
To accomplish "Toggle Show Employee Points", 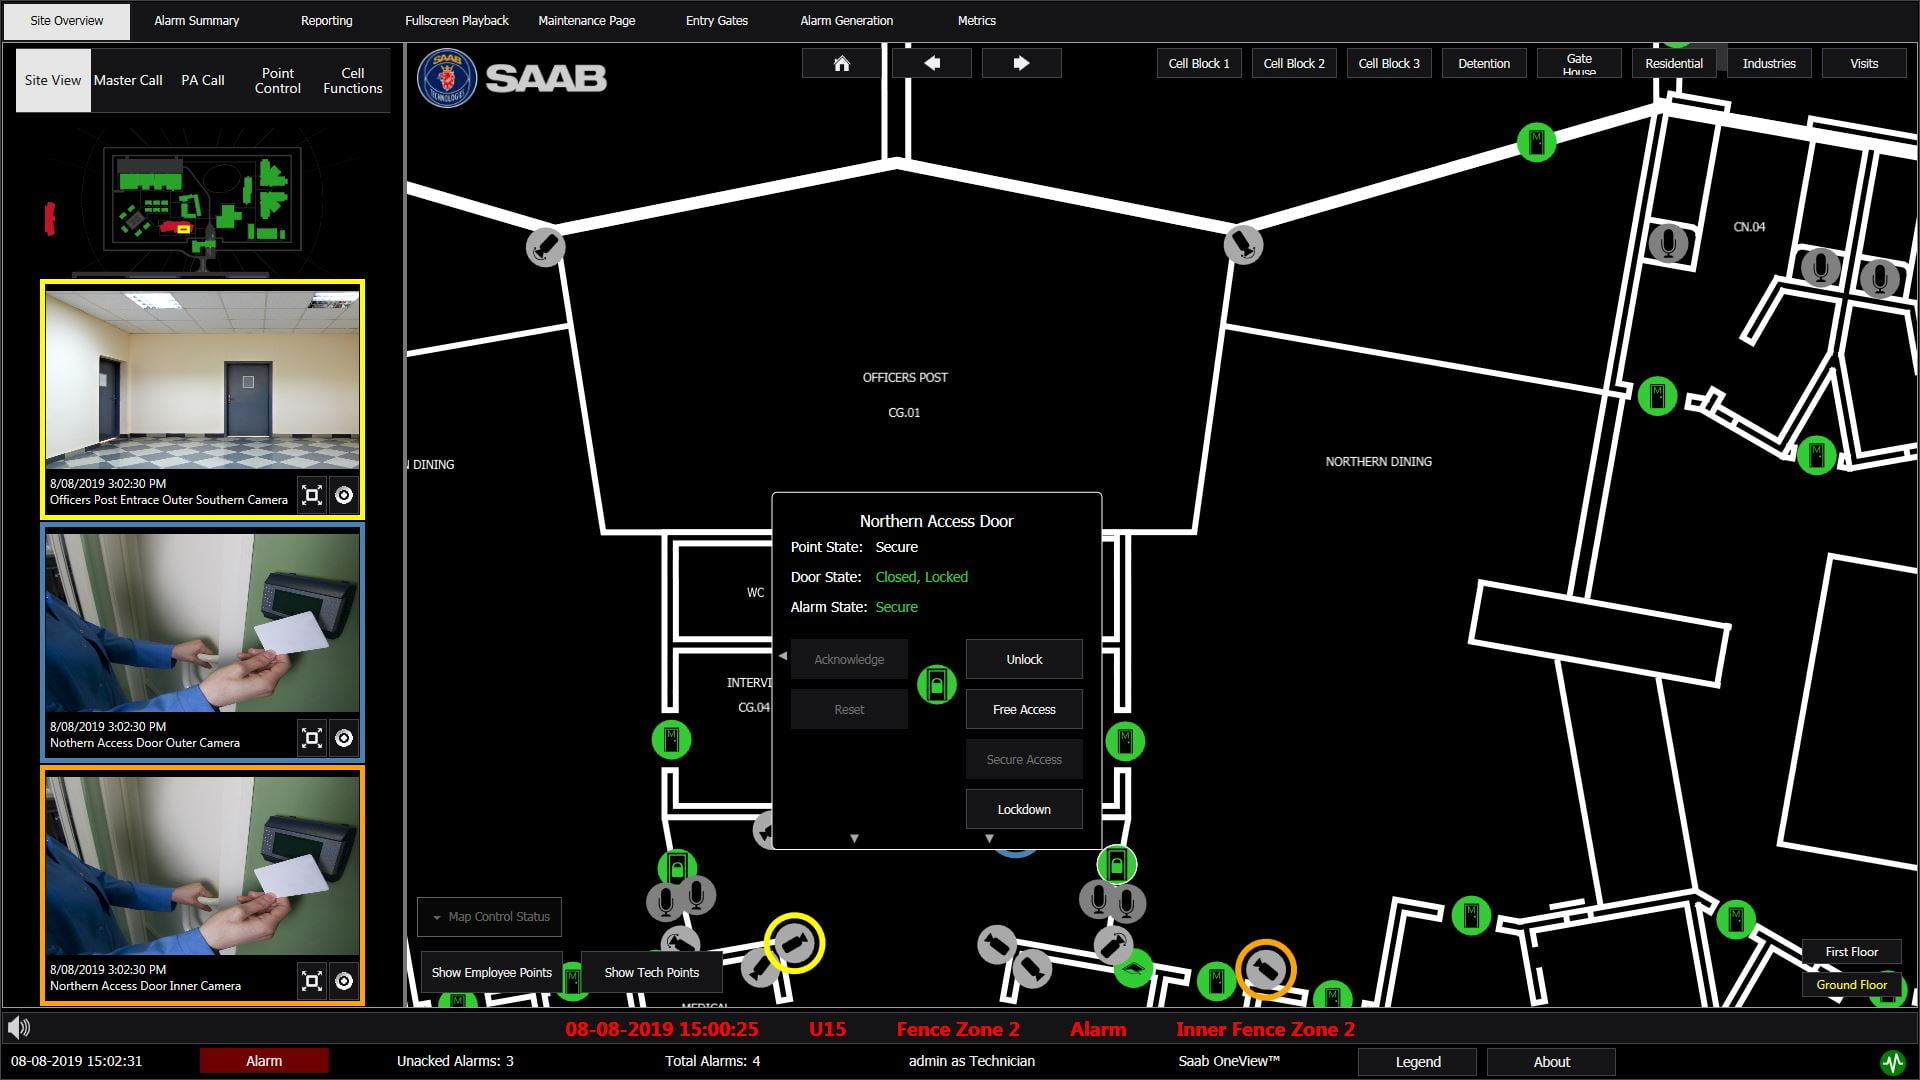I will click(491, 972).
